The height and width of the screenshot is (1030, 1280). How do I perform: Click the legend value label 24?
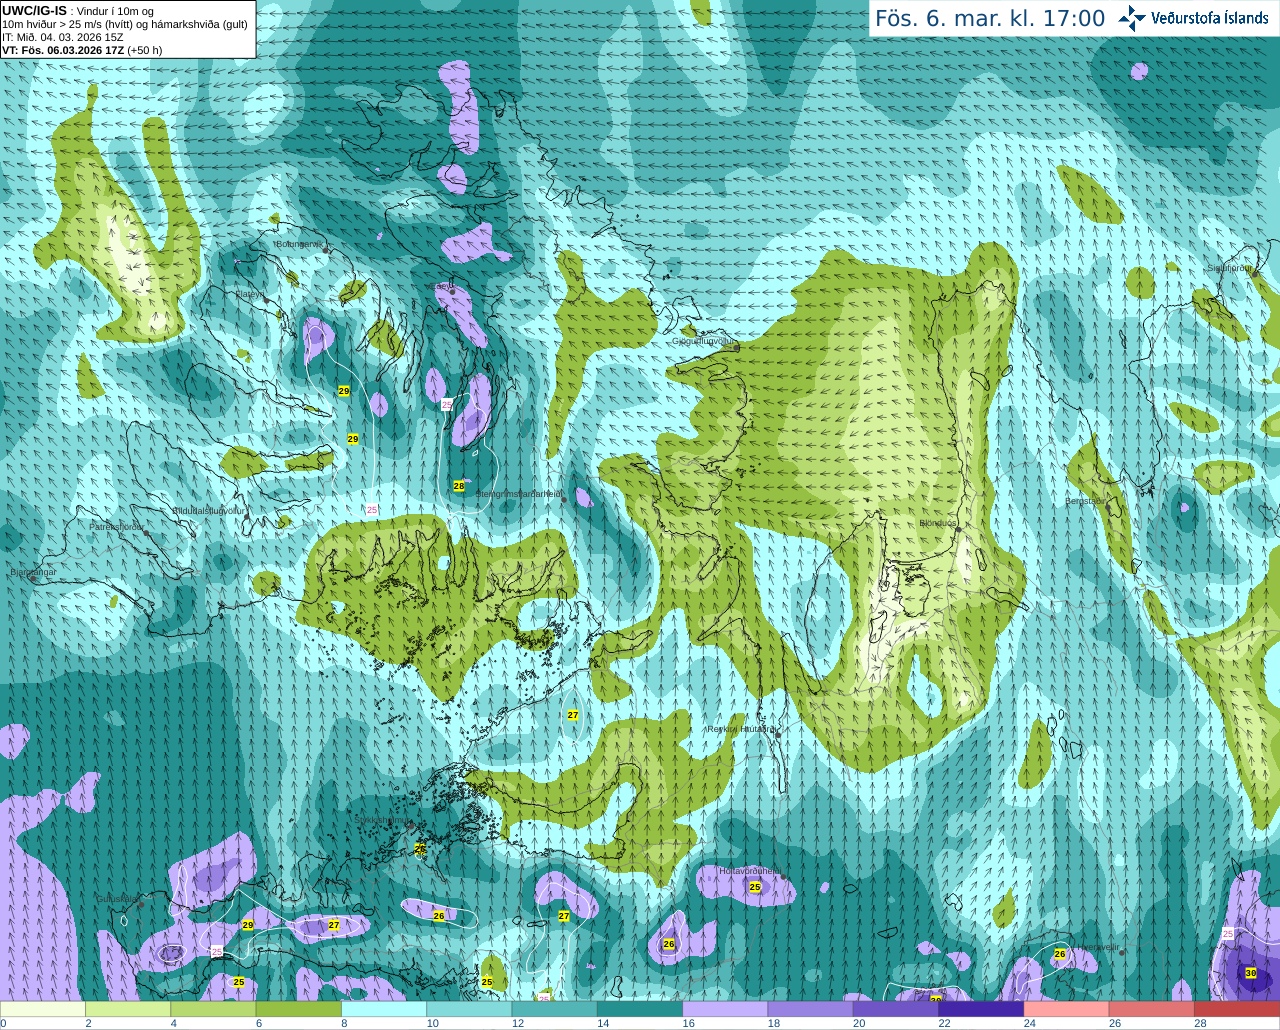(1030, 1023)
